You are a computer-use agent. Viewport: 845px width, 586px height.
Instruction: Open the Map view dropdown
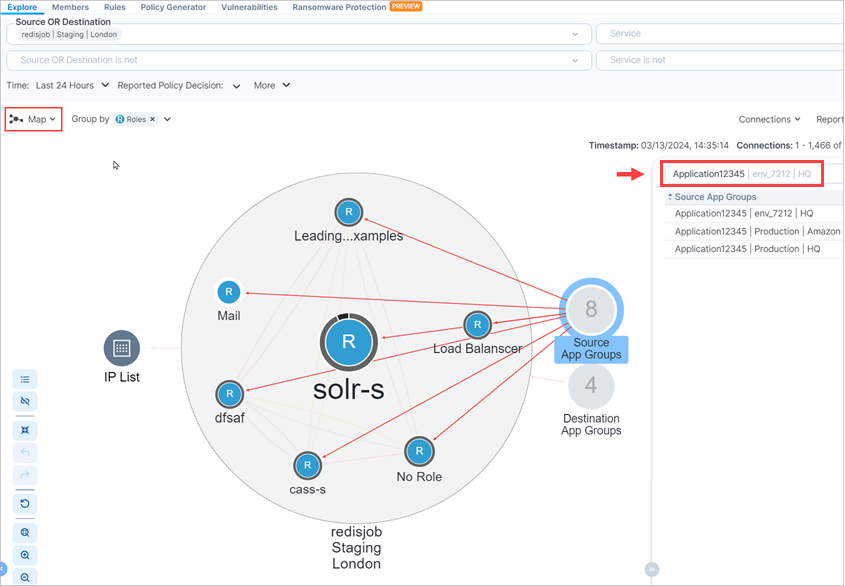point(33,119)
